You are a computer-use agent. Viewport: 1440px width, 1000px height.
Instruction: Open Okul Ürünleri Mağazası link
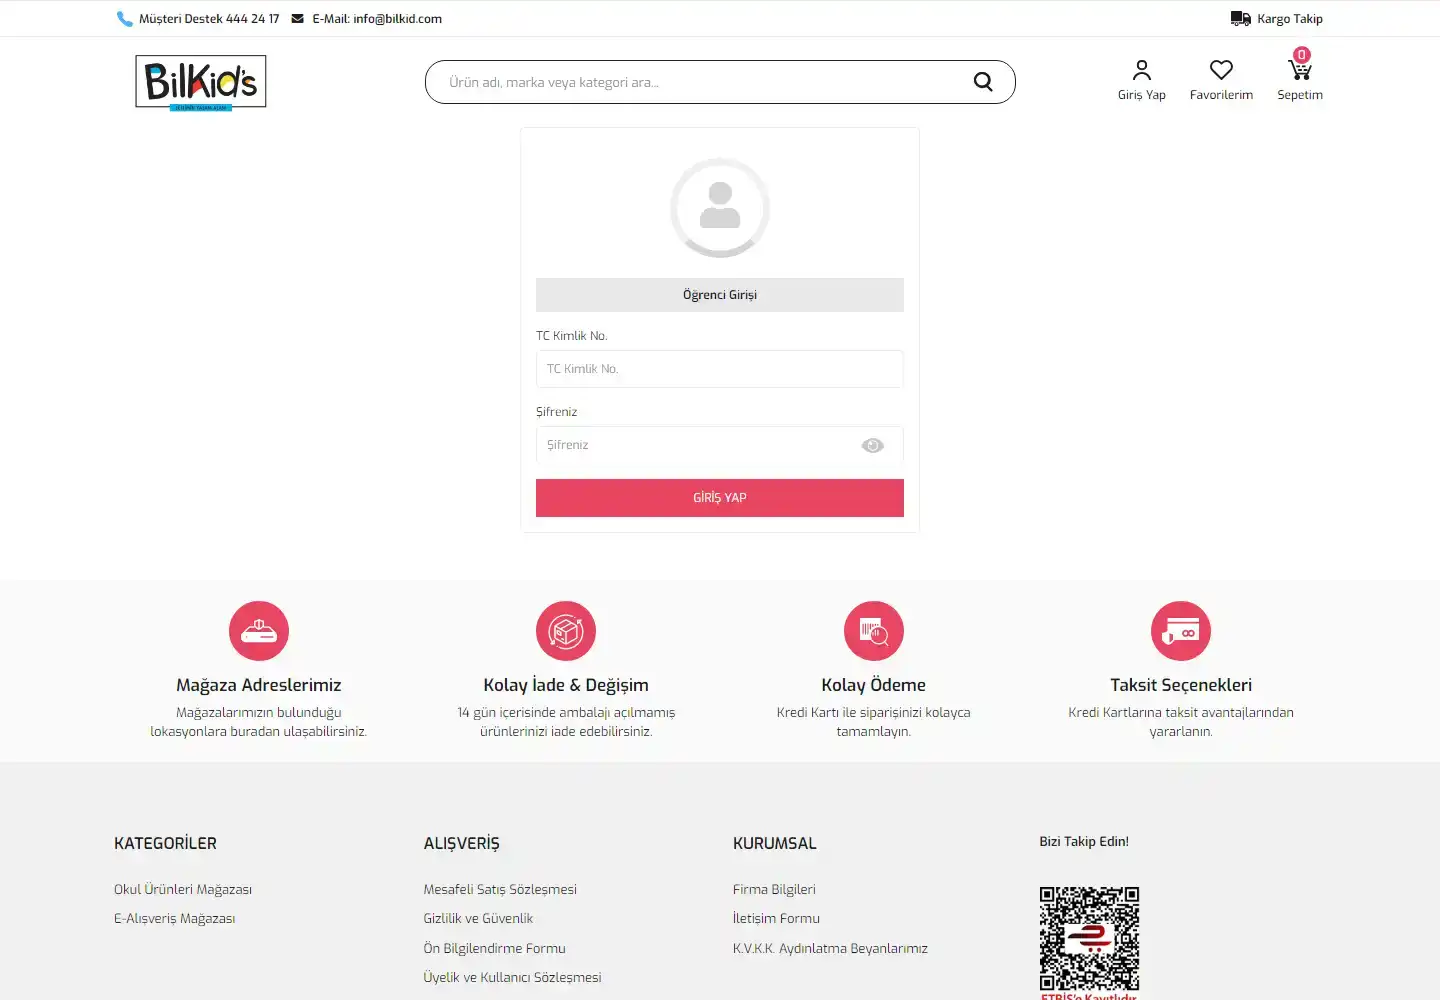[183, 889]
